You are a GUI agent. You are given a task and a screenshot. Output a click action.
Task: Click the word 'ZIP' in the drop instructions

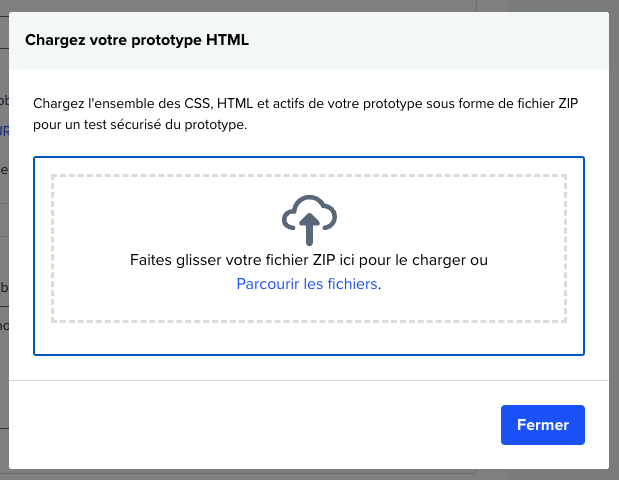pyautogui.click(x=326, y=260)
